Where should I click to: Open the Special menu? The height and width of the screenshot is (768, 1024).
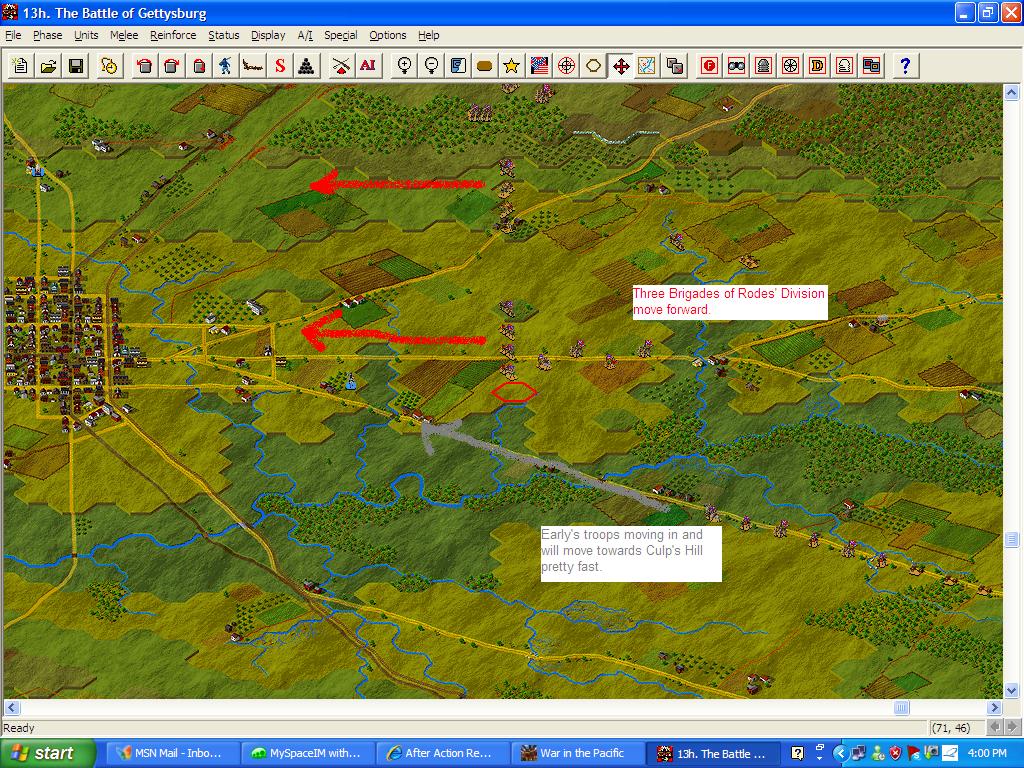tap(341, 35)
